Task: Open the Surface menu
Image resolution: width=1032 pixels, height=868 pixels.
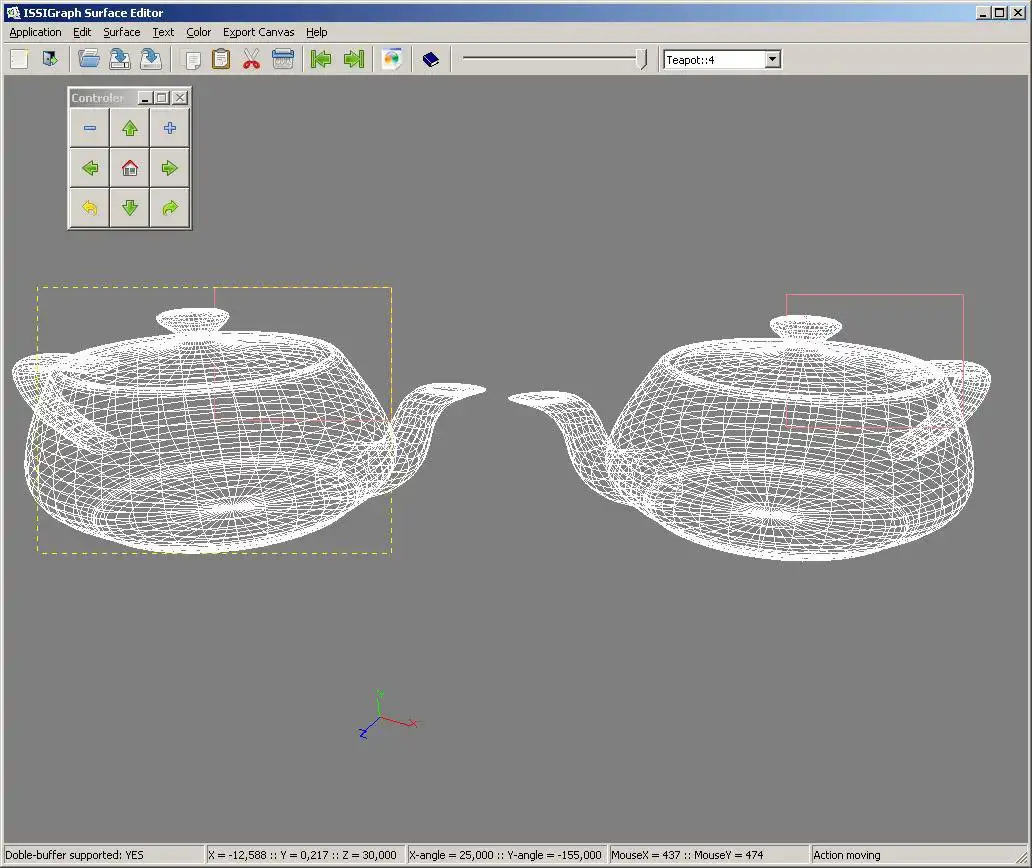Action: click(x=122, y=32)
